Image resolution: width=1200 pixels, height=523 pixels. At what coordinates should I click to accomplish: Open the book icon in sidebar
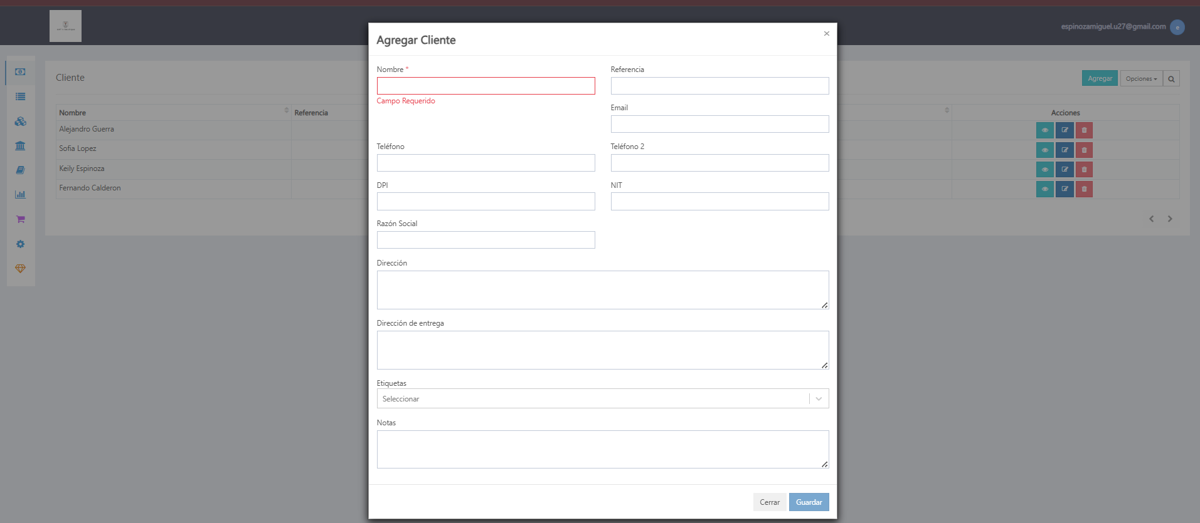(20, 170)
